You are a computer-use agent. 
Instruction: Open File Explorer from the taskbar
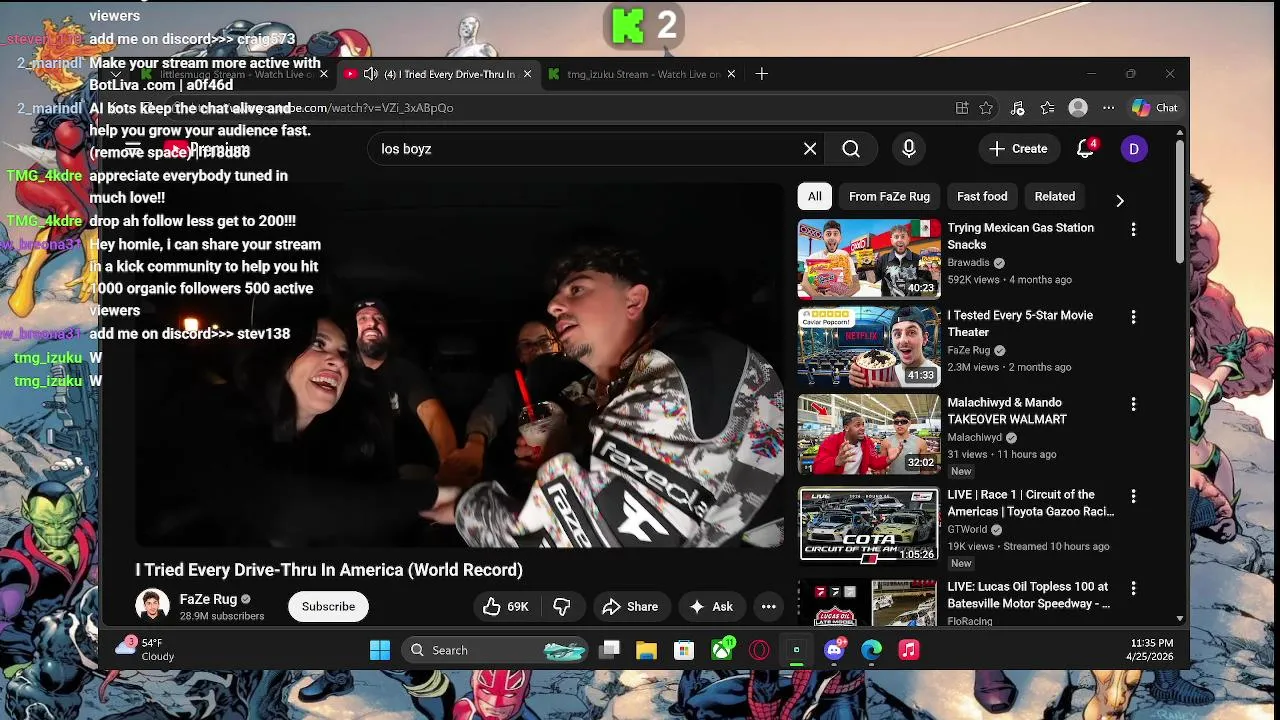pos(646,650)
